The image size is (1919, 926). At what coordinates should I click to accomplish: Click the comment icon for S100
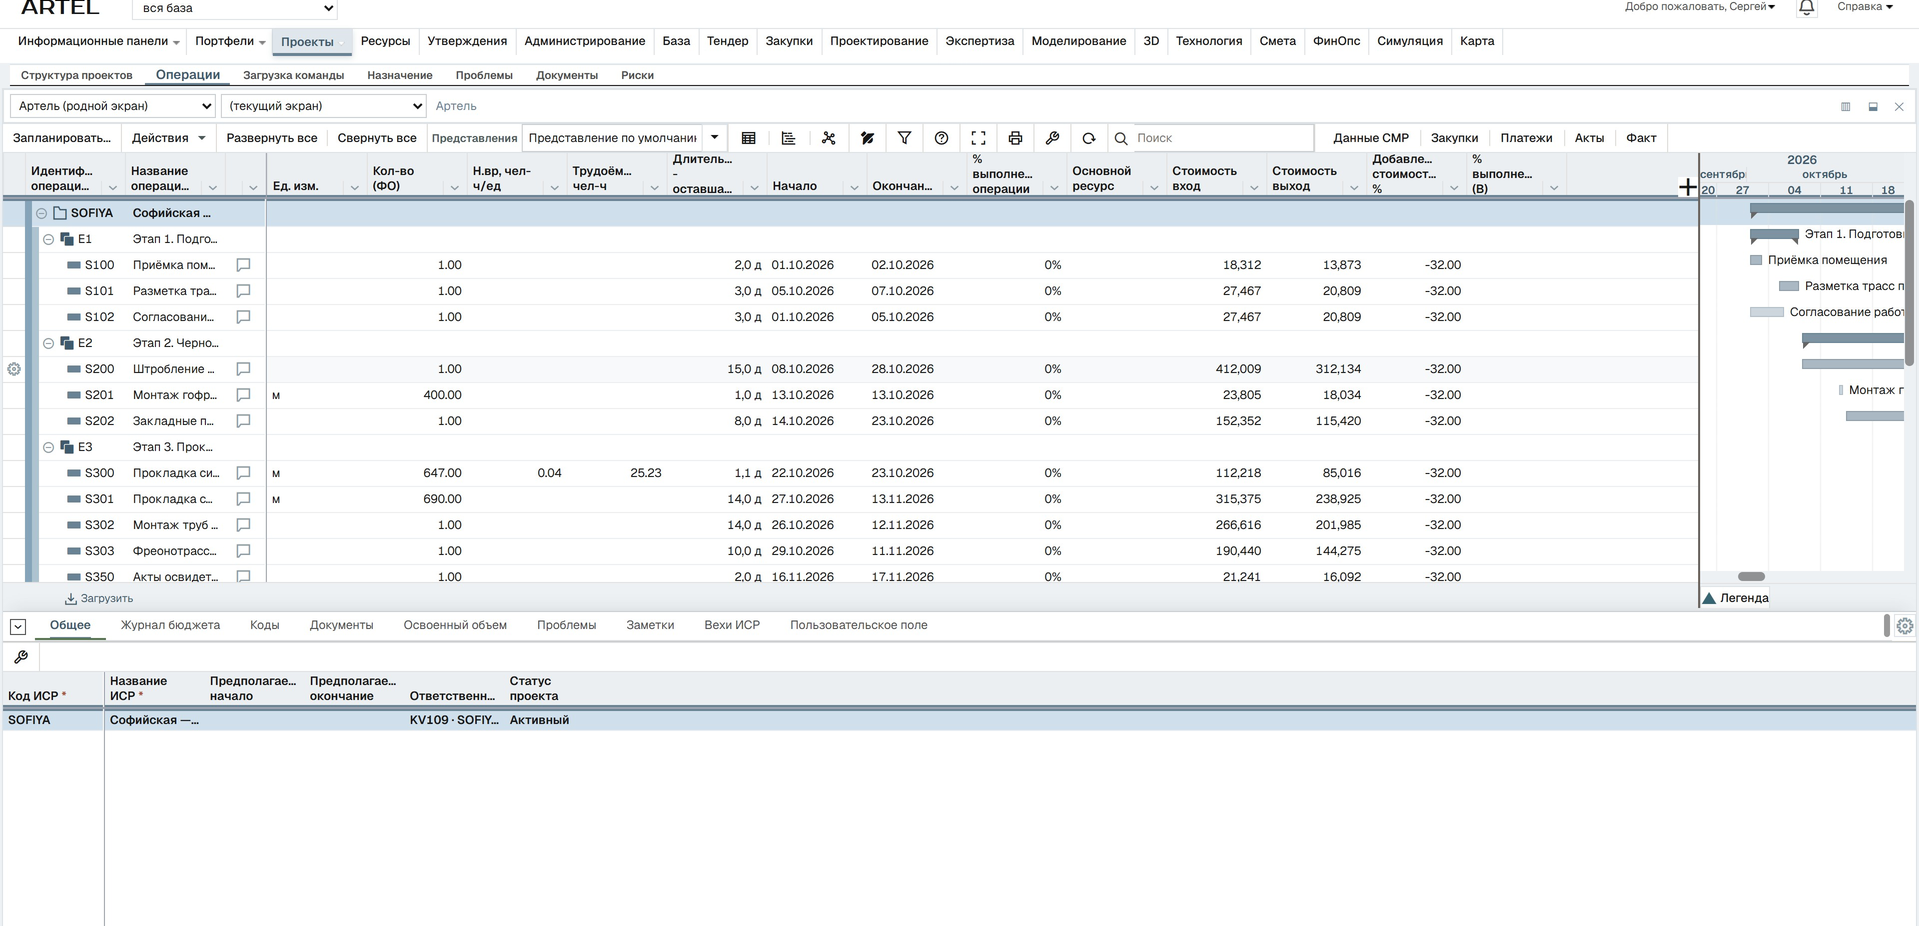(243, 265)
